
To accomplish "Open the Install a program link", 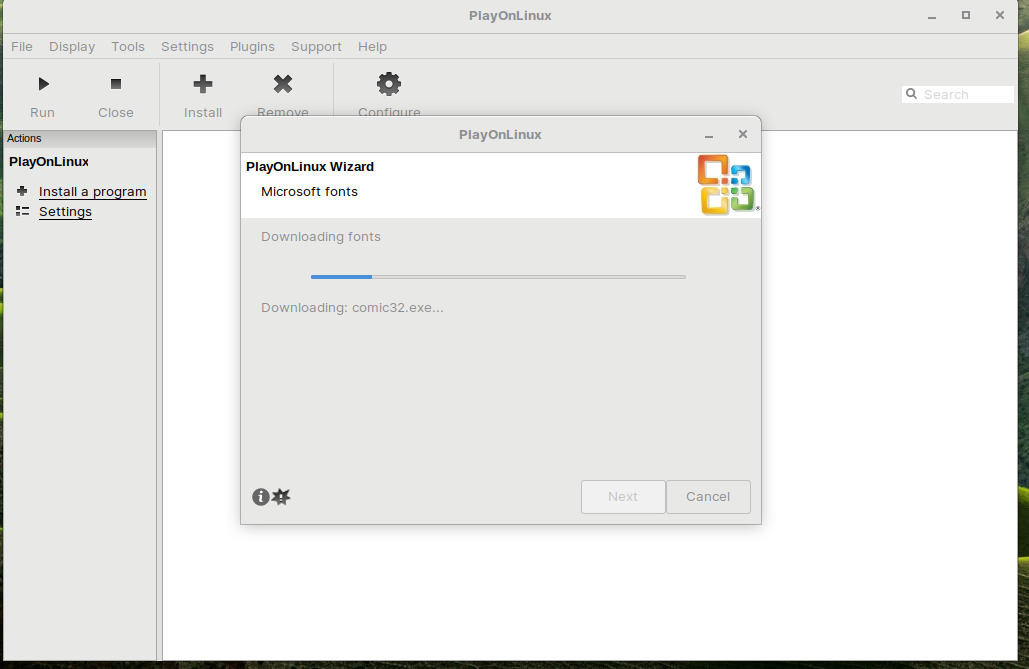I will tap(93, 192).
